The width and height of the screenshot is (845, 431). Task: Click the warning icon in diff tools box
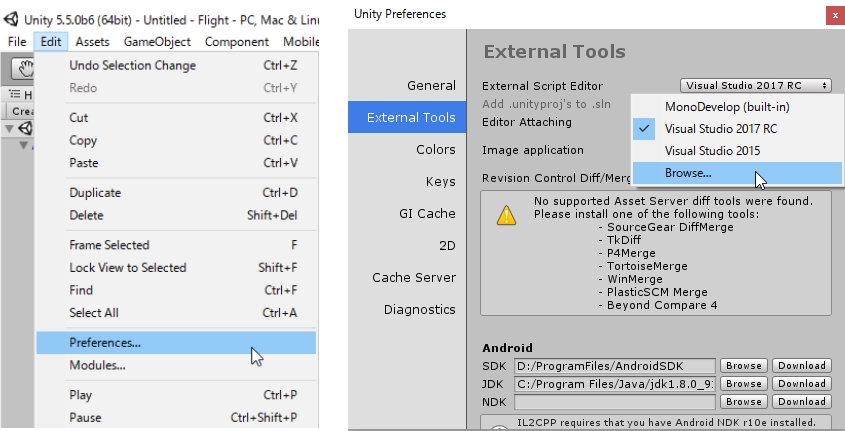506,215
